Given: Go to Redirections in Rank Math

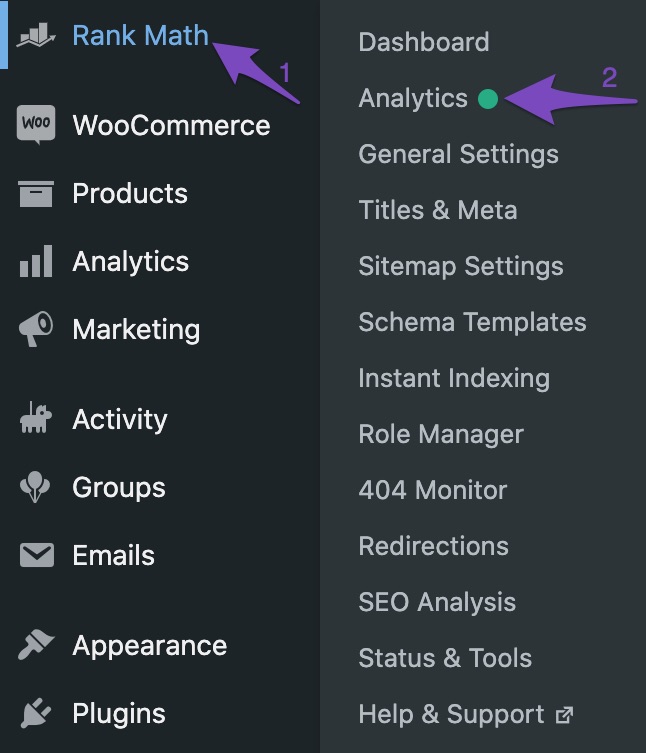Looking at the screenshot, I should pos(434,547).
